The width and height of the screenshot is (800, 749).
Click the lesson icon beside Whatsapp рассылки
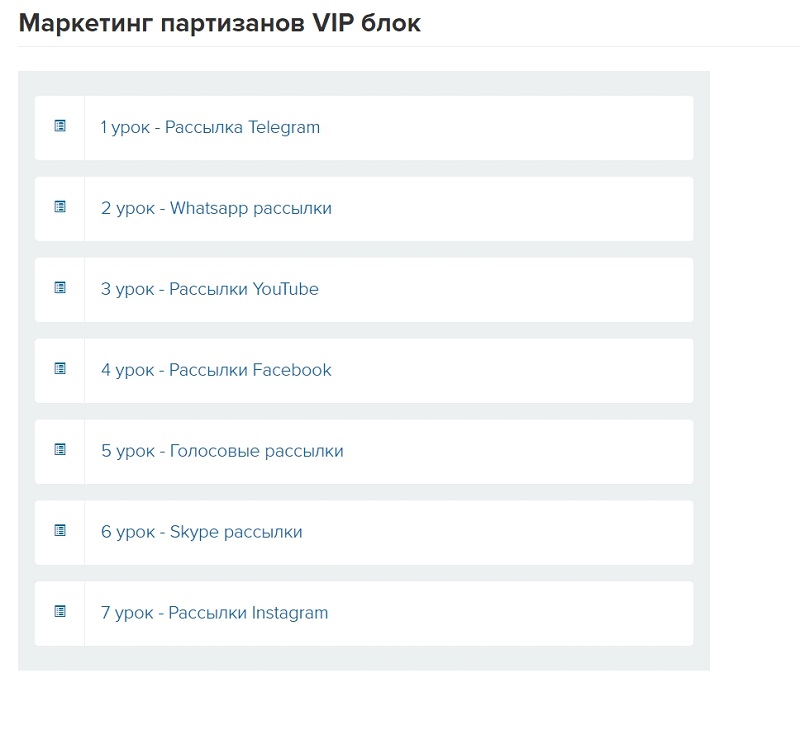click(60, 207)
